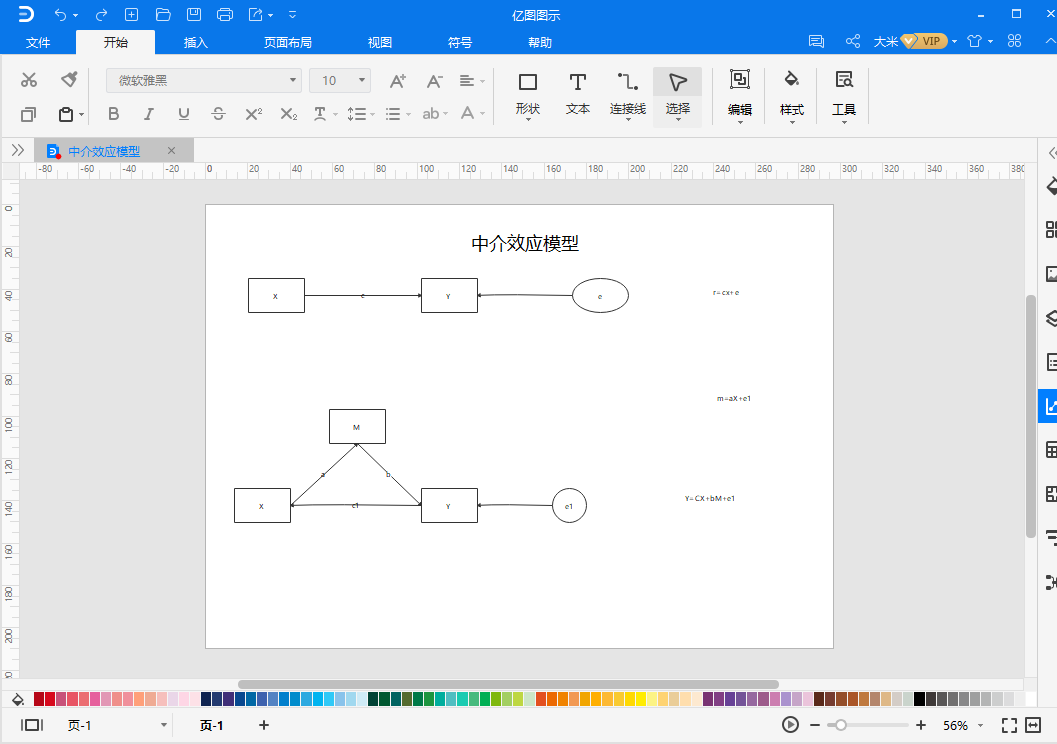Start presentation with play icon
The height and width of the screenshot is (744, 1057).
click(790, 725)
